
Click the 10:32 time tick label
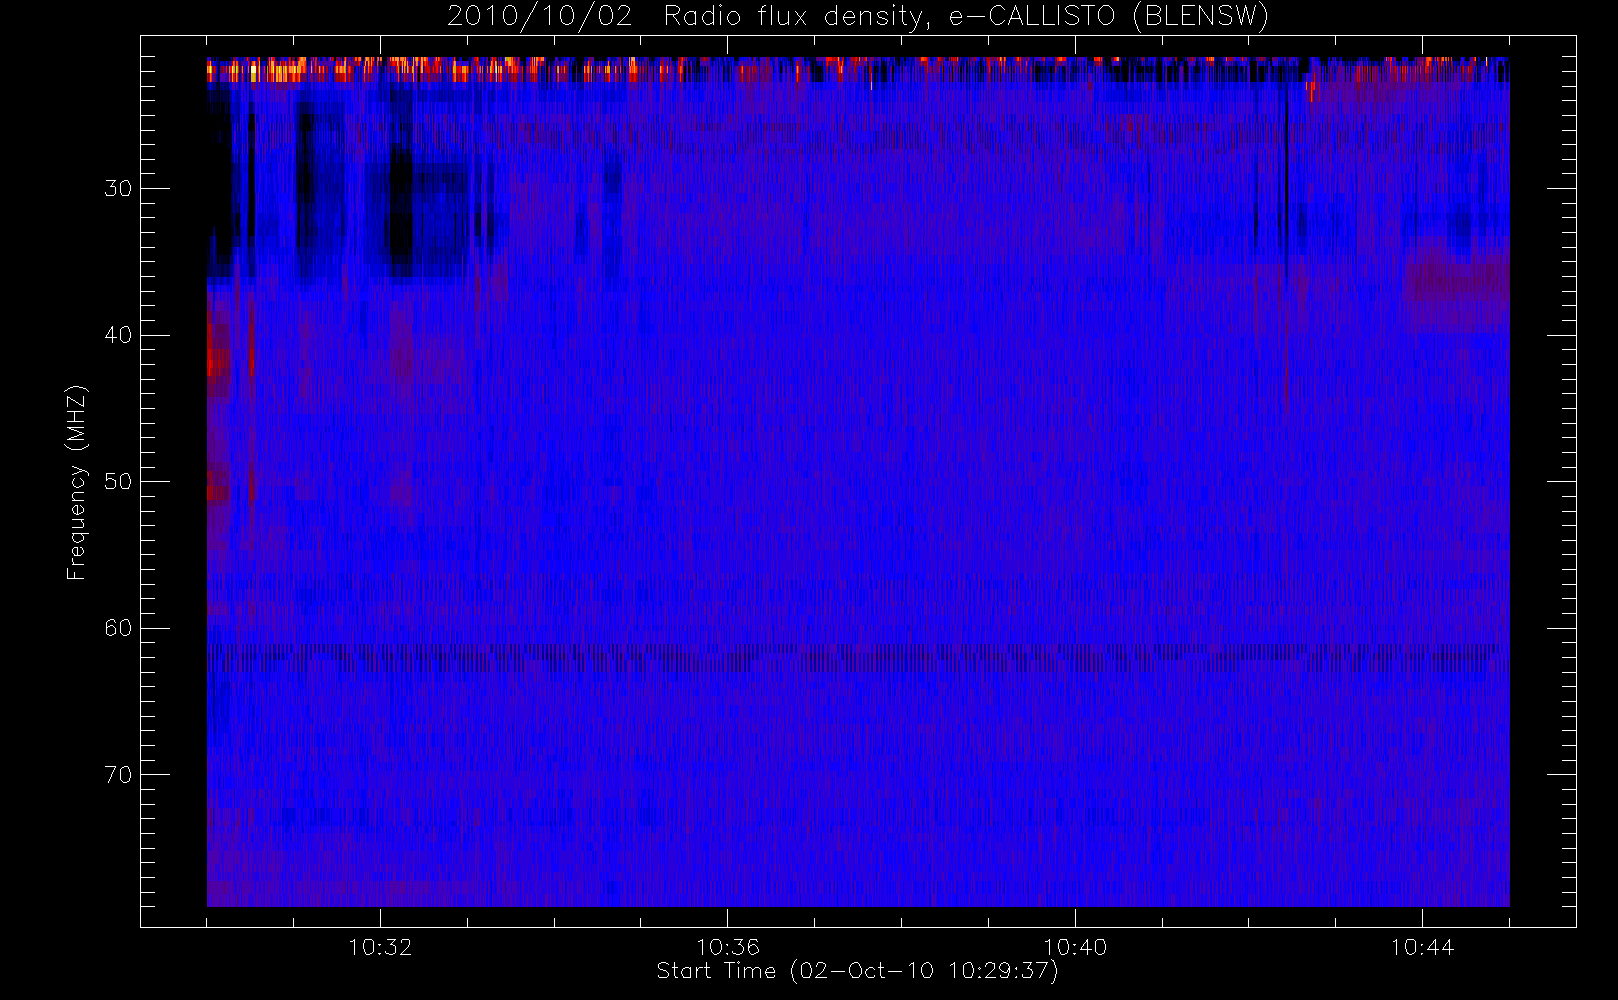(380, 947)
